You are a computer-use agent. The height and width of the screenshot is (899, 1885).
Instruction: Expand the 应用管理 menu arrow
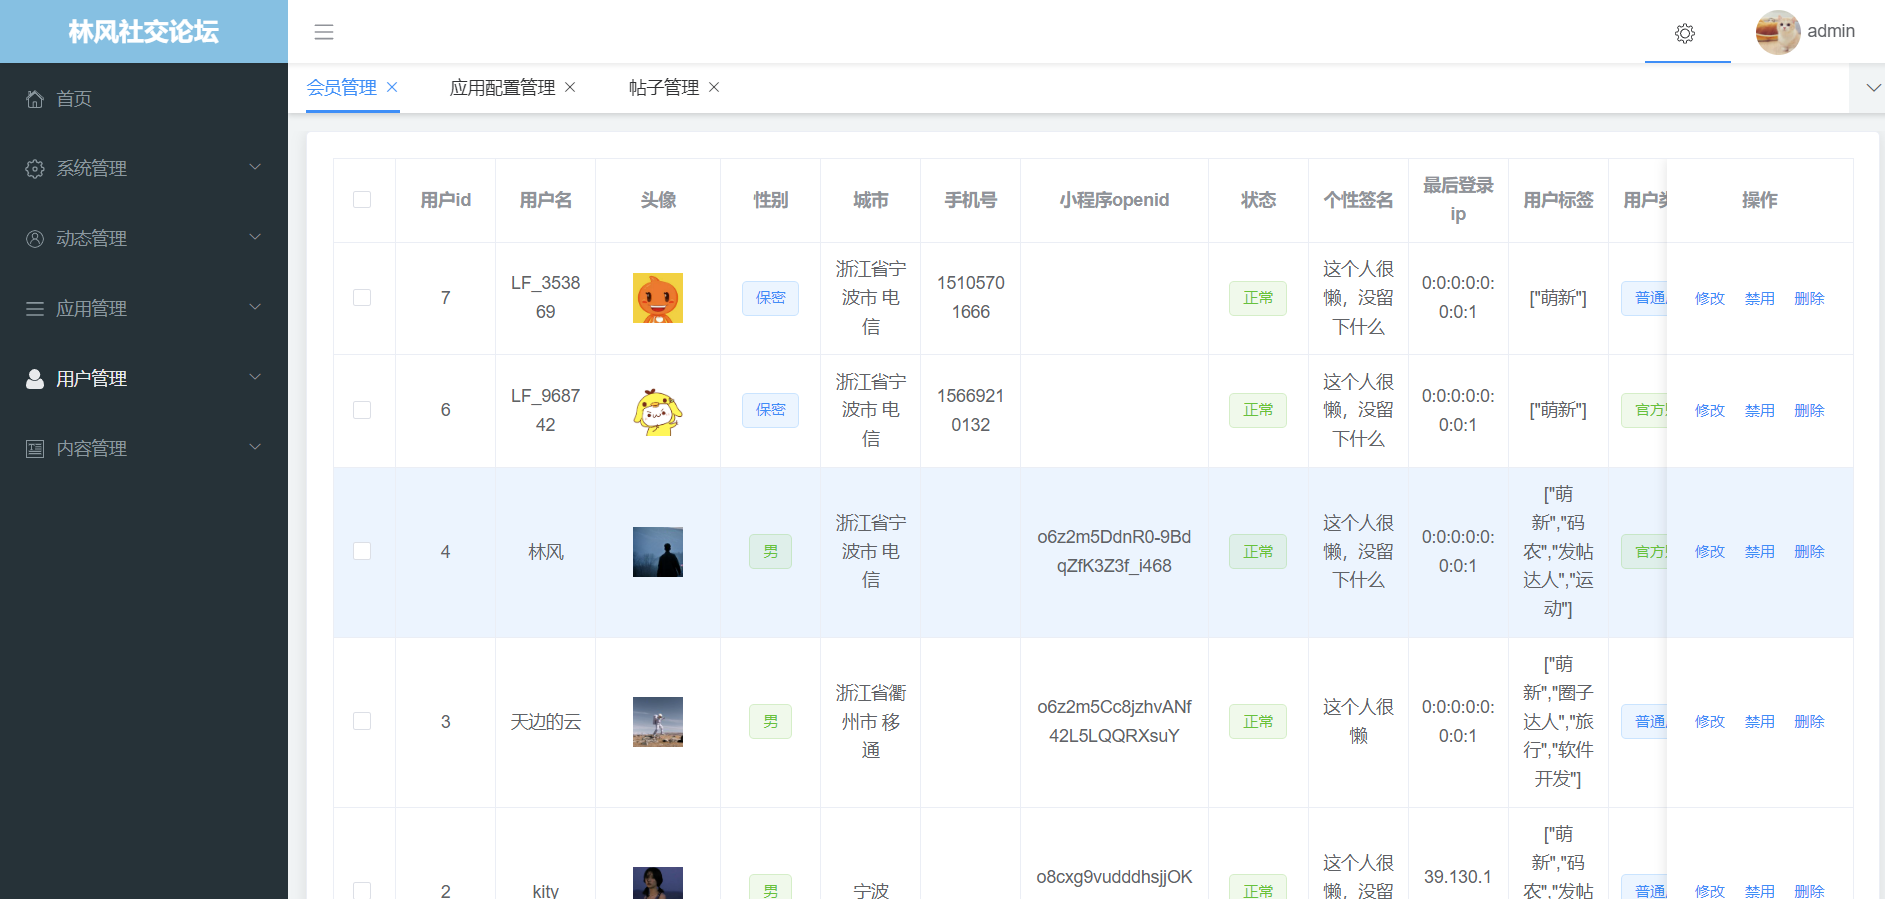click(255, 307)
